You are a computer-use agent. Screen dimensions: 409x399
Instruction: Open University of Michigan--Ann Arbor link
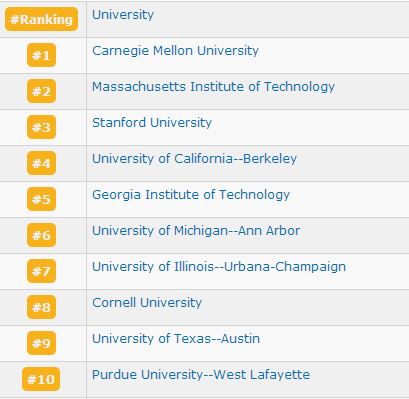click(196, 231)
